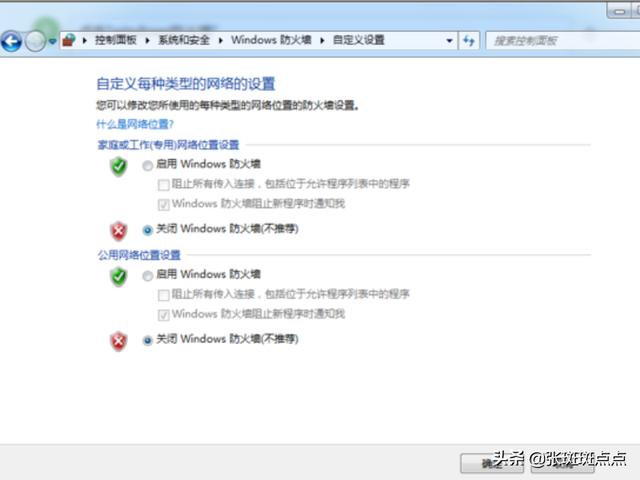Toggle notify checkbox under public network settings
The height and width of the screenshot is (480, 640).
tap(164, 314)
